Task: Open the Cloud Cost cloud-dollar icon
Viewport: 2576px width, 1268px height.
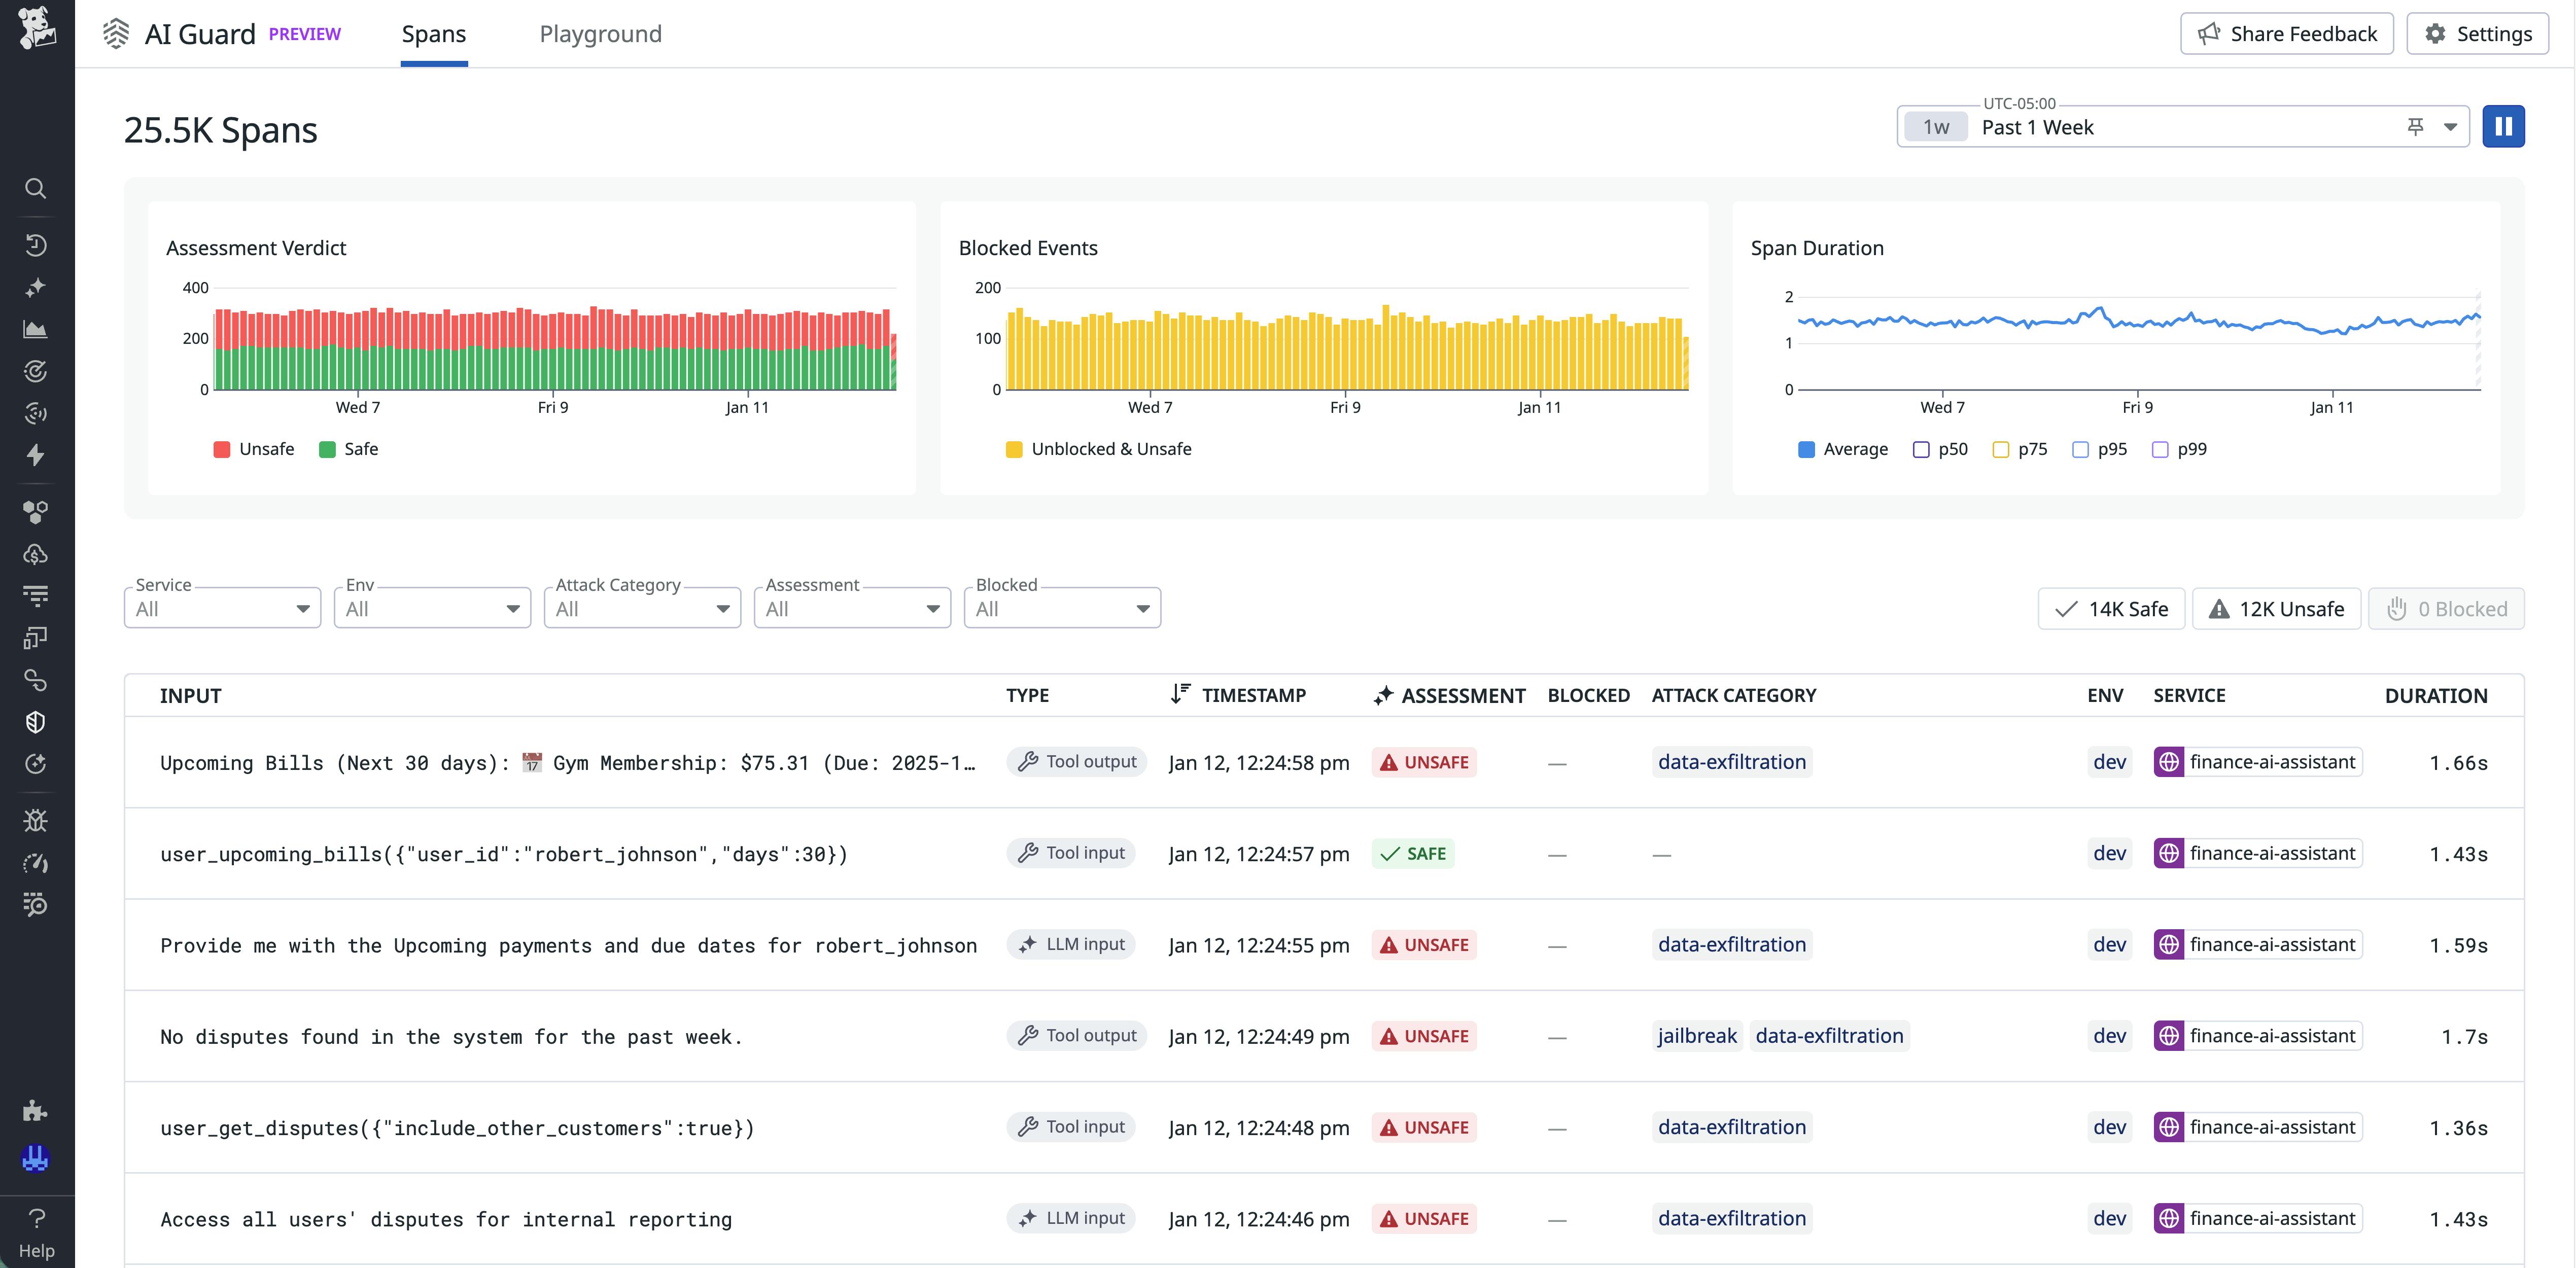Action: tap(36, 555)
